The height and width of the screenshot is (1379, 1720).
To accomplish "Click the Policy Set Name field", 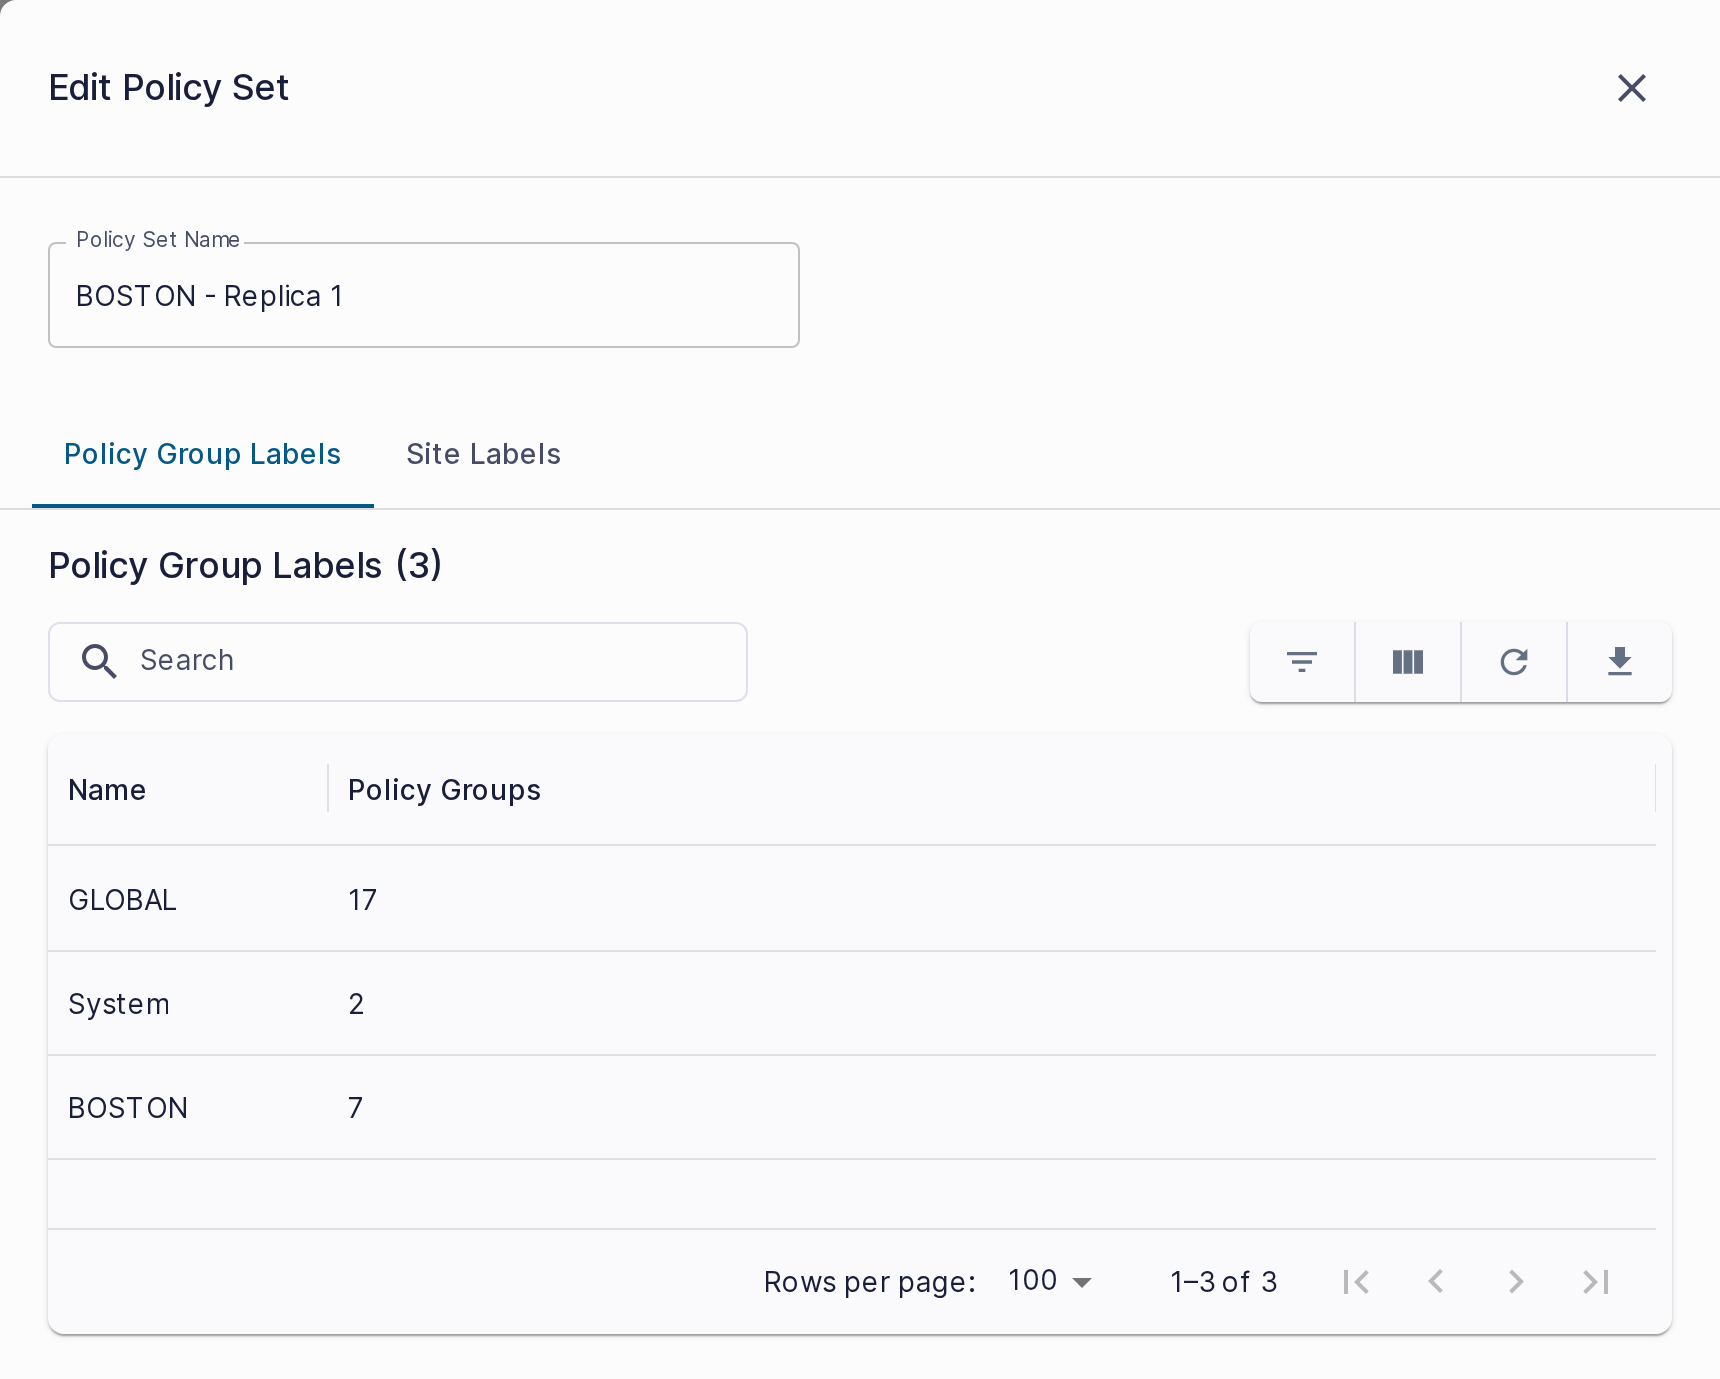I will pos(424,295).
